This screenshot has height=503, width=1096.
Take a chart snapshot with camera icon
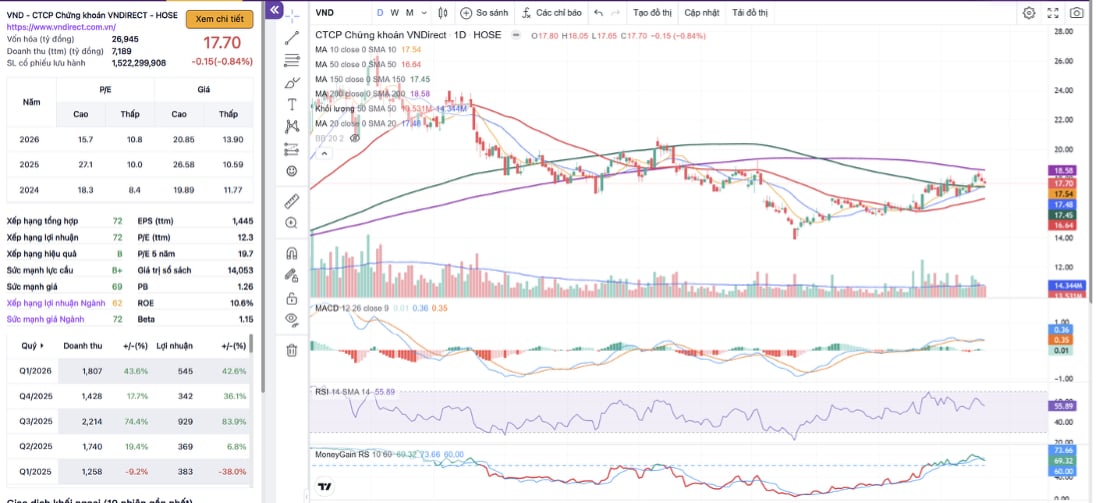tap(1076, 13)
